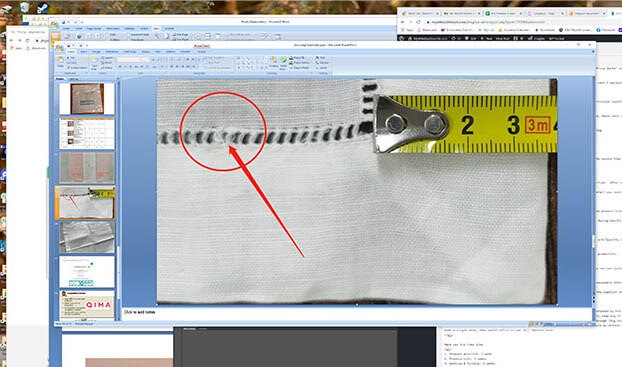Select Full Screen Reading in Word ribbon
The width and height of the screenshot is (622, 367).
(x=67, y=36)
